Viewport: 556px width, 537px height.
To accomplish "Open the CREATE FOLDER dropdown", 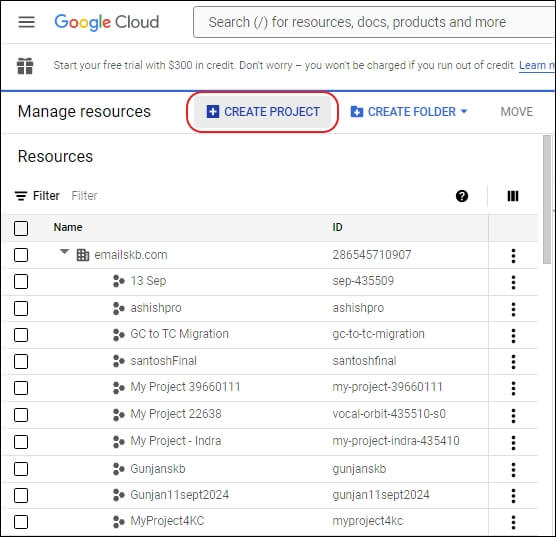I will click(409, 112).
